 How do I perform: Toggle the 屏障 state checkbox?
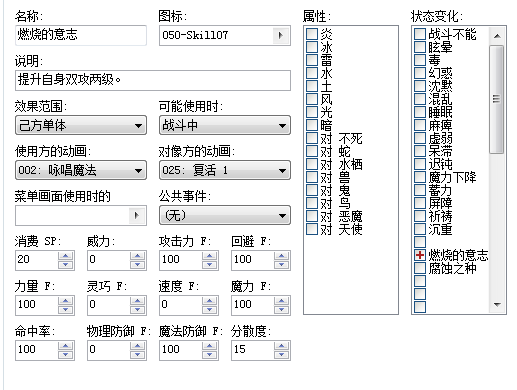coord(420,203)
